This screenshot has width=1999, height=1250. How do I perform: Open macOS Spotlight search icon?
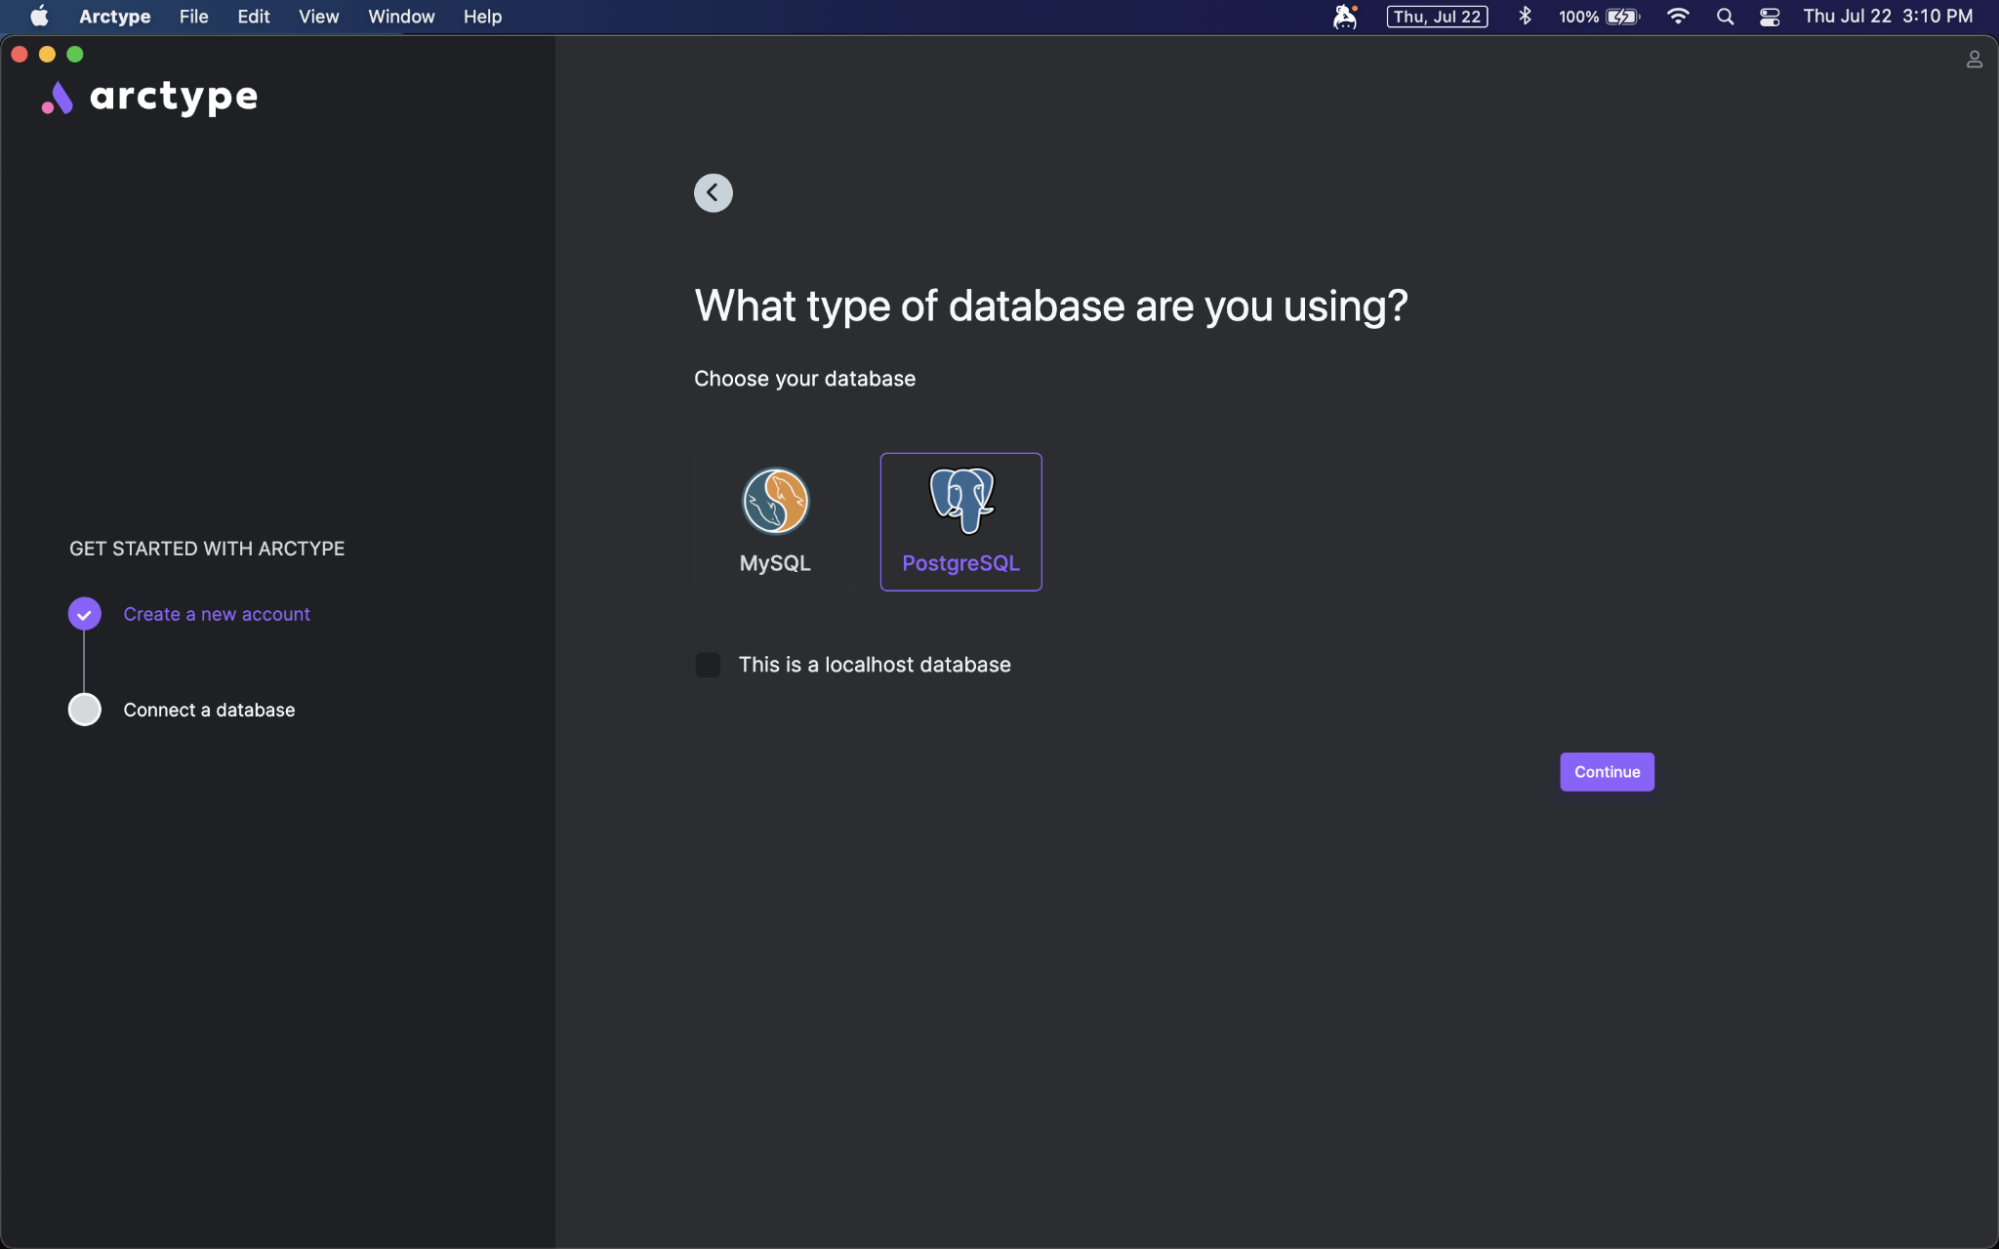1724,17
